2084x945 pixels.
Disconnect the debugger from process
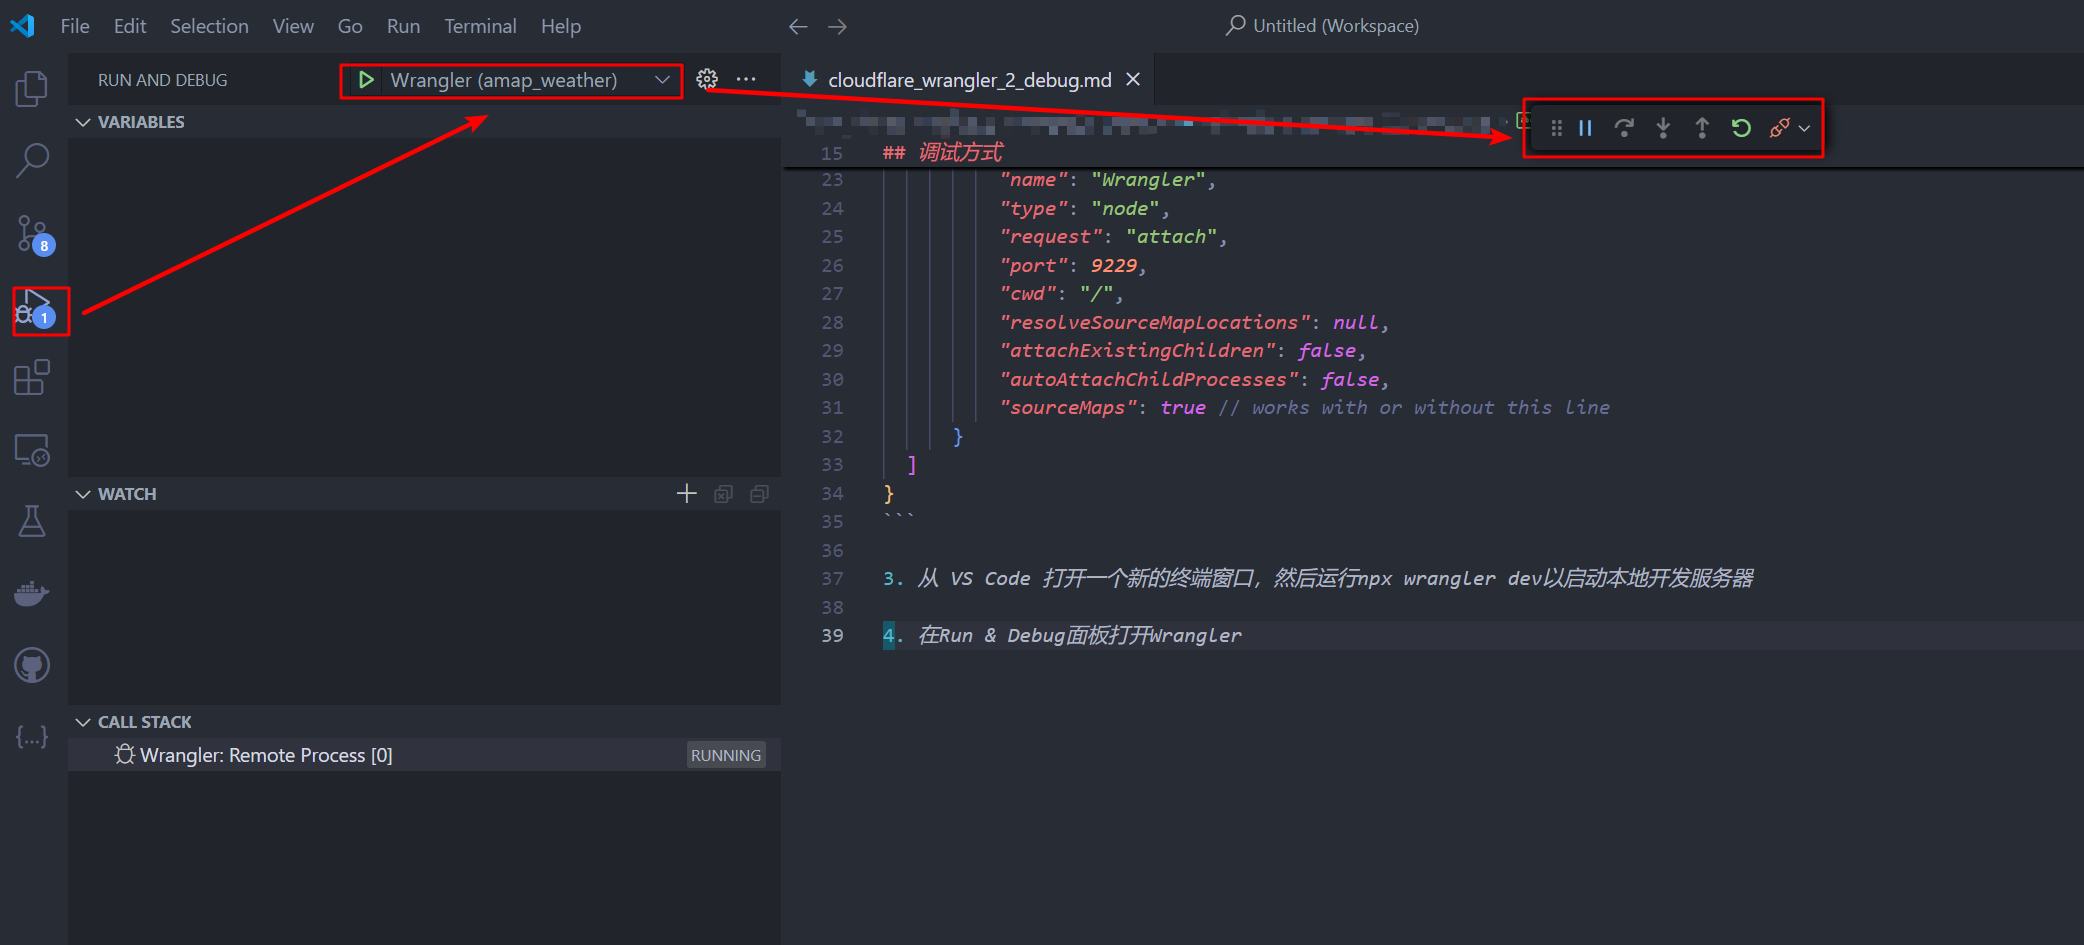[1779, 128]
